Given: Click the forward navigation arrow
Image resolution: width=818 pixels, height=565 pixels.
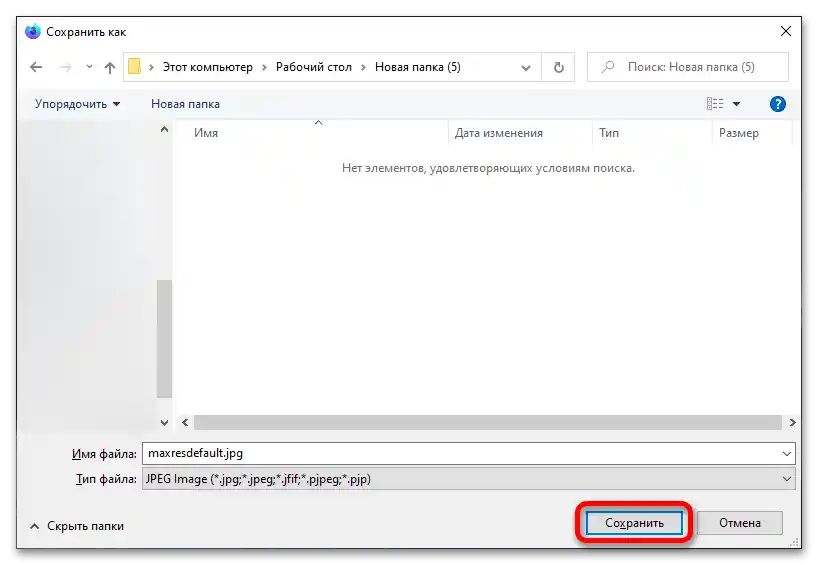Looking at the screenshot, I should (x=66, y=67).
